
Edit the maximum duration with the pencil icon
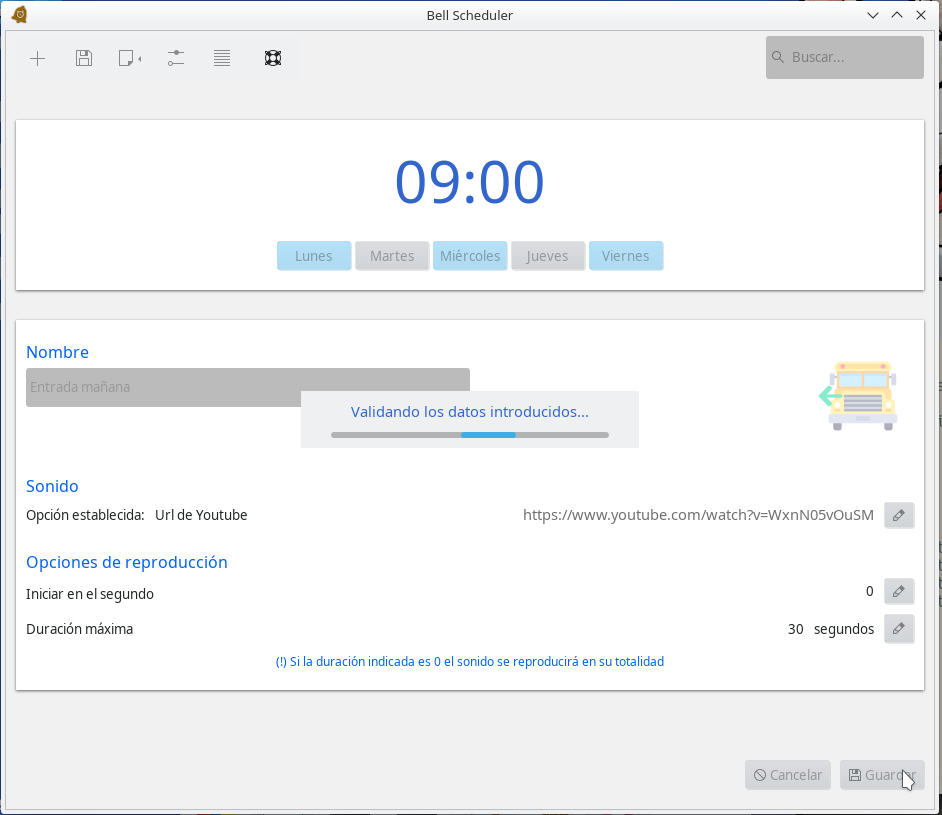[x=898, y=629]
